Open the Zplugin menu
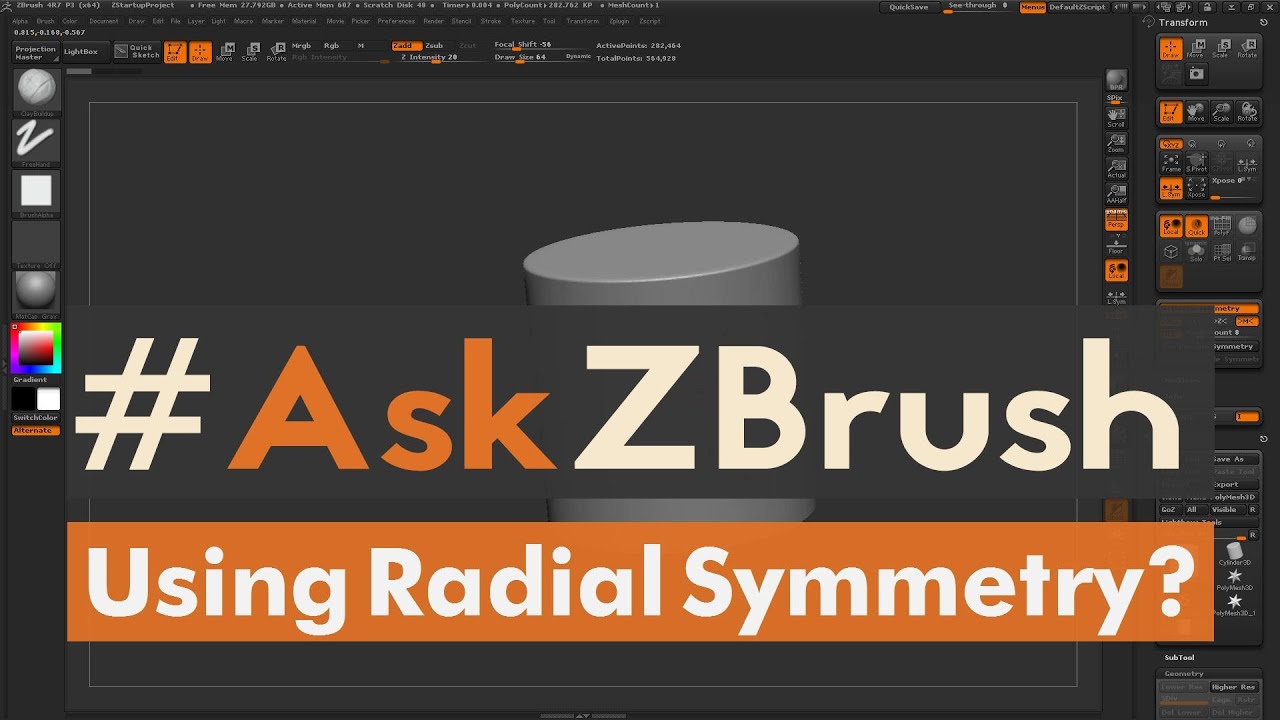The image size is (1280, 720). (619, 21)
